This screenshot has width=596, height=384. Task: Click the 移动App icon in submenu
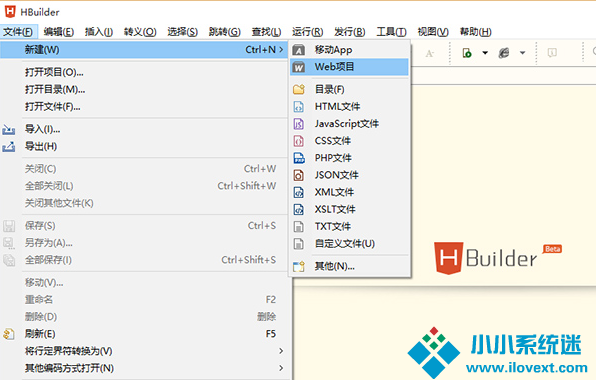click(299, 50)
